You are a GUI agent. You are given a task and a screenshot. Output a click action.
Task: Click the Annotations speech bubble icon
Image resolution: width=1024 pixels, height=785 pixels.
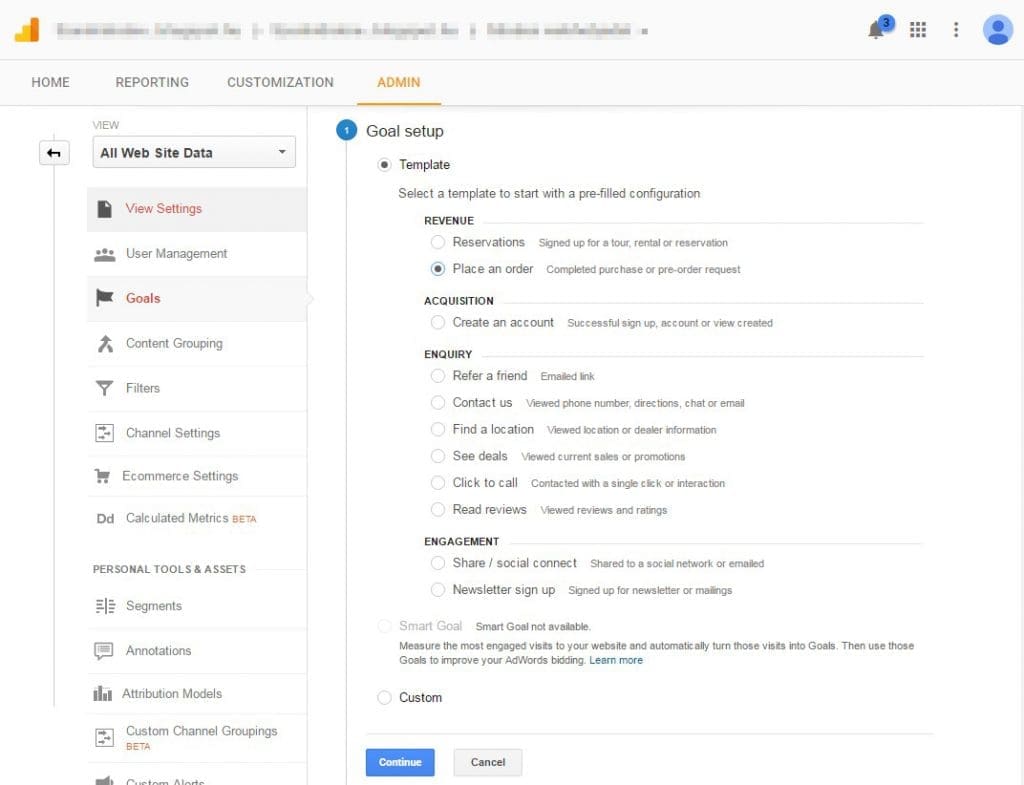tap(104, 651)
